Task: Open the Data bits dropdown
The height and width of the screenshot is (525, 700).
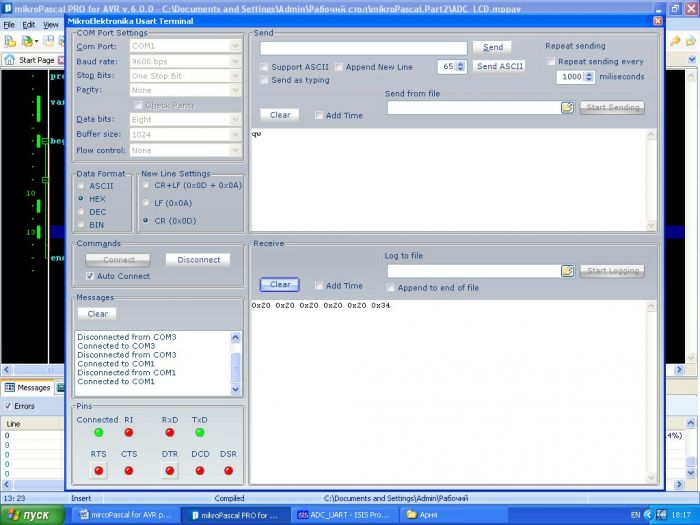Action: point(235,119)
